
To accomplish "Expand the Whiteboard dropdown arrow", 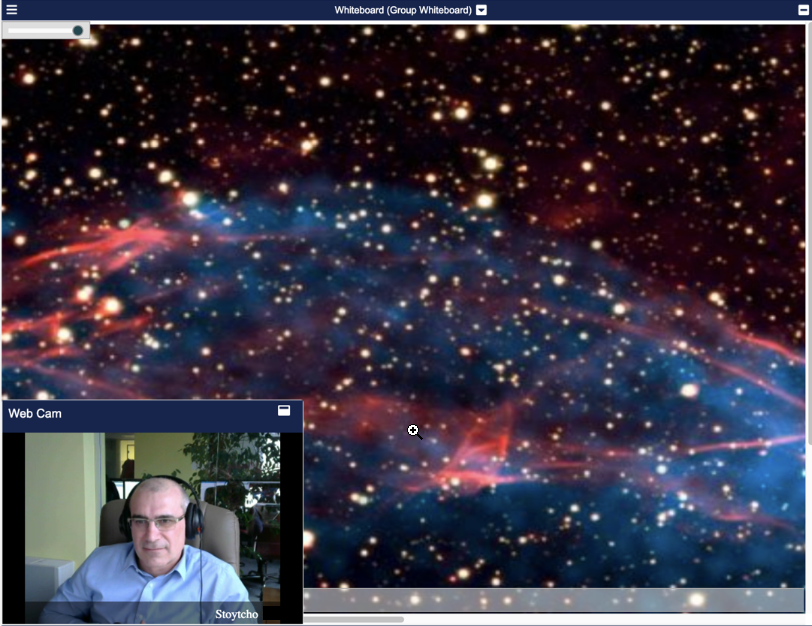I will click(x=482, y=10).
